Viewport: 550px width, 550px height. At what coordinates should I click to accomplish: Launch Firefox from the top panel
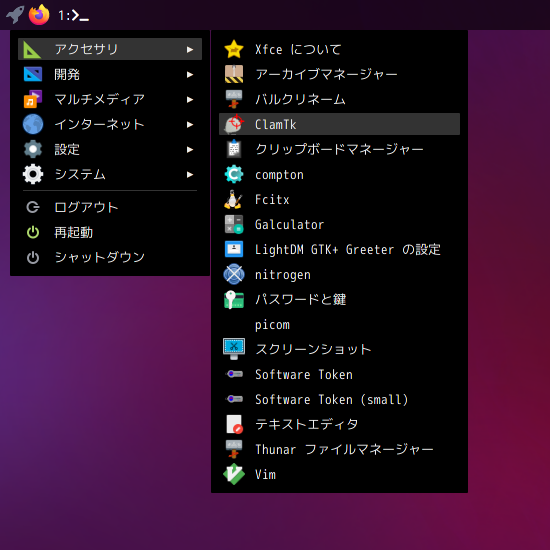click(x=39, y=15)
